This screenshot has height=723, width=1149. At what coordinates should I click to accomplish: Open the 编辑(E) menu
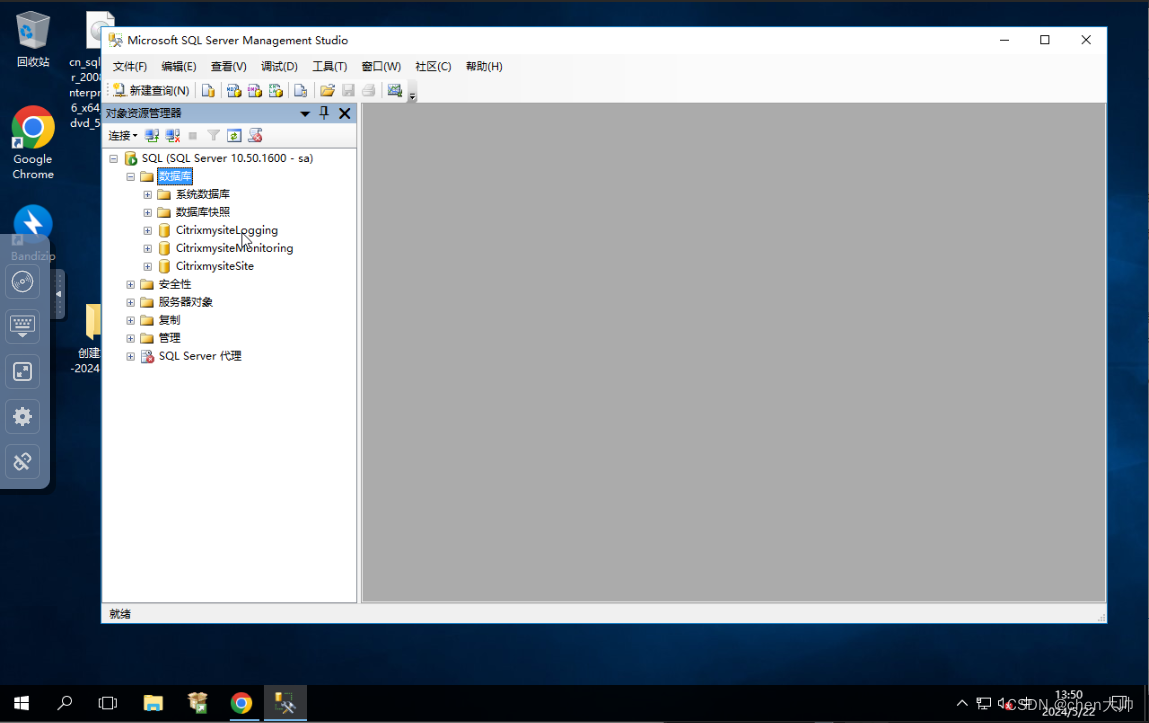[179, 66]
